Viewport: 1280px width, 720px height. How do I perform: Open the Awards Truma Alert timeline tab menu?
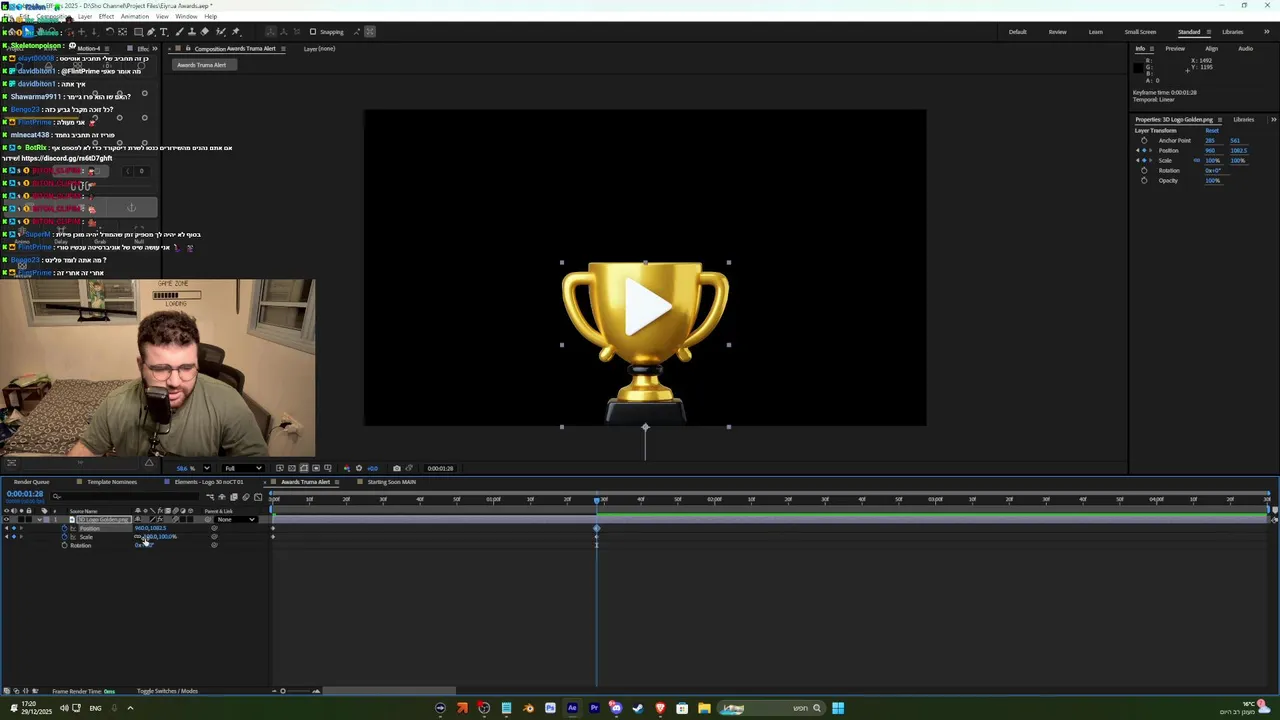click(338, 482)
